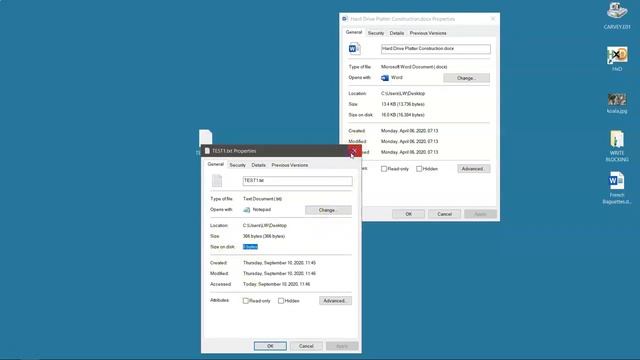Switch to Security tab in docx Properties
This screenshot has height=360, width=640.
[376, 33]
